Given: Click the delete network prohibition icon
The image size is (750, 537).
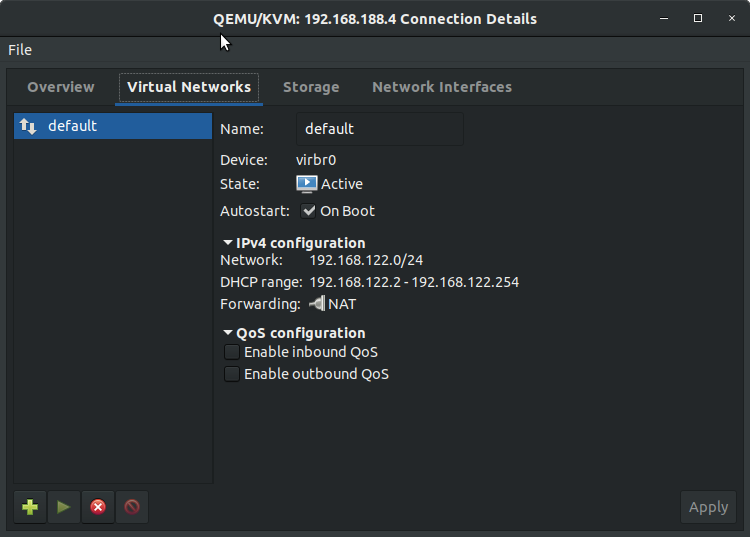Looking at the screenshot, I should coord(132,507).
